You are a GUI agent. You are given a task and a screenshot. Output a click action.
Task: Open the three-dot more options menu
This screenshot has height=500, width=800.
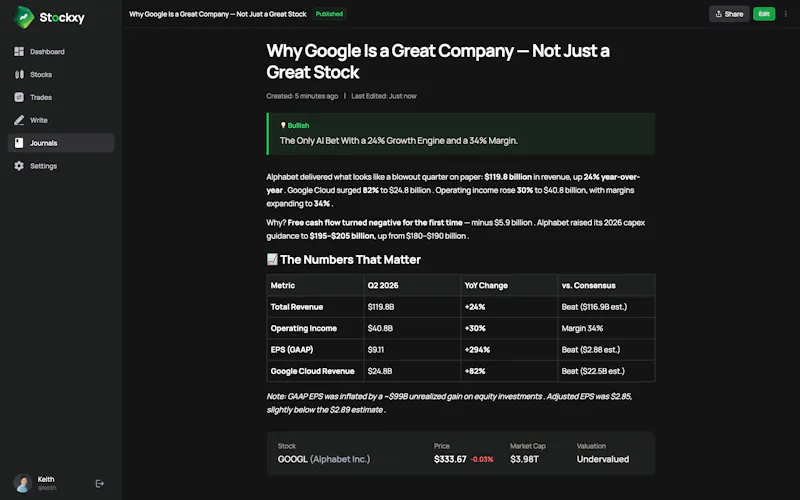pyautogui.click(x=785, y=14)
